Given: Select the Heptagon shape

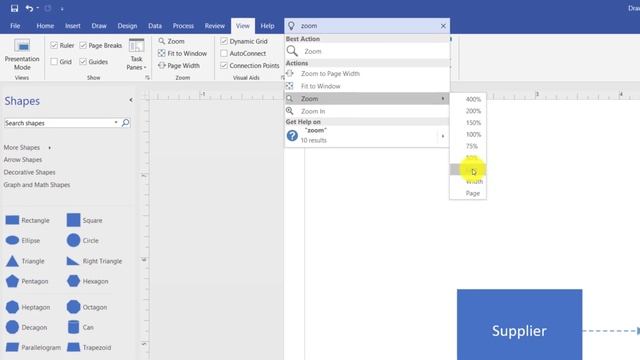Looking at the screenshot, I should coord(28,307).
